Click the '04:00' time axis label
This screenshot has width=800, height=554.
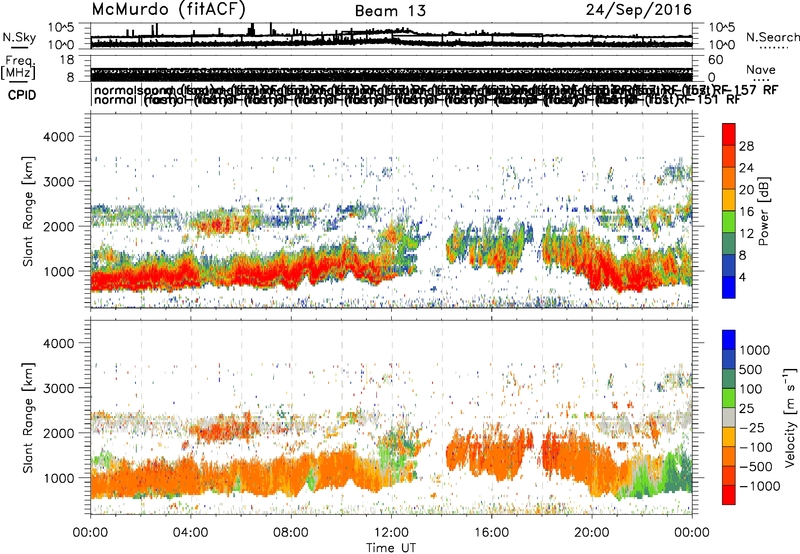[191, 533]
